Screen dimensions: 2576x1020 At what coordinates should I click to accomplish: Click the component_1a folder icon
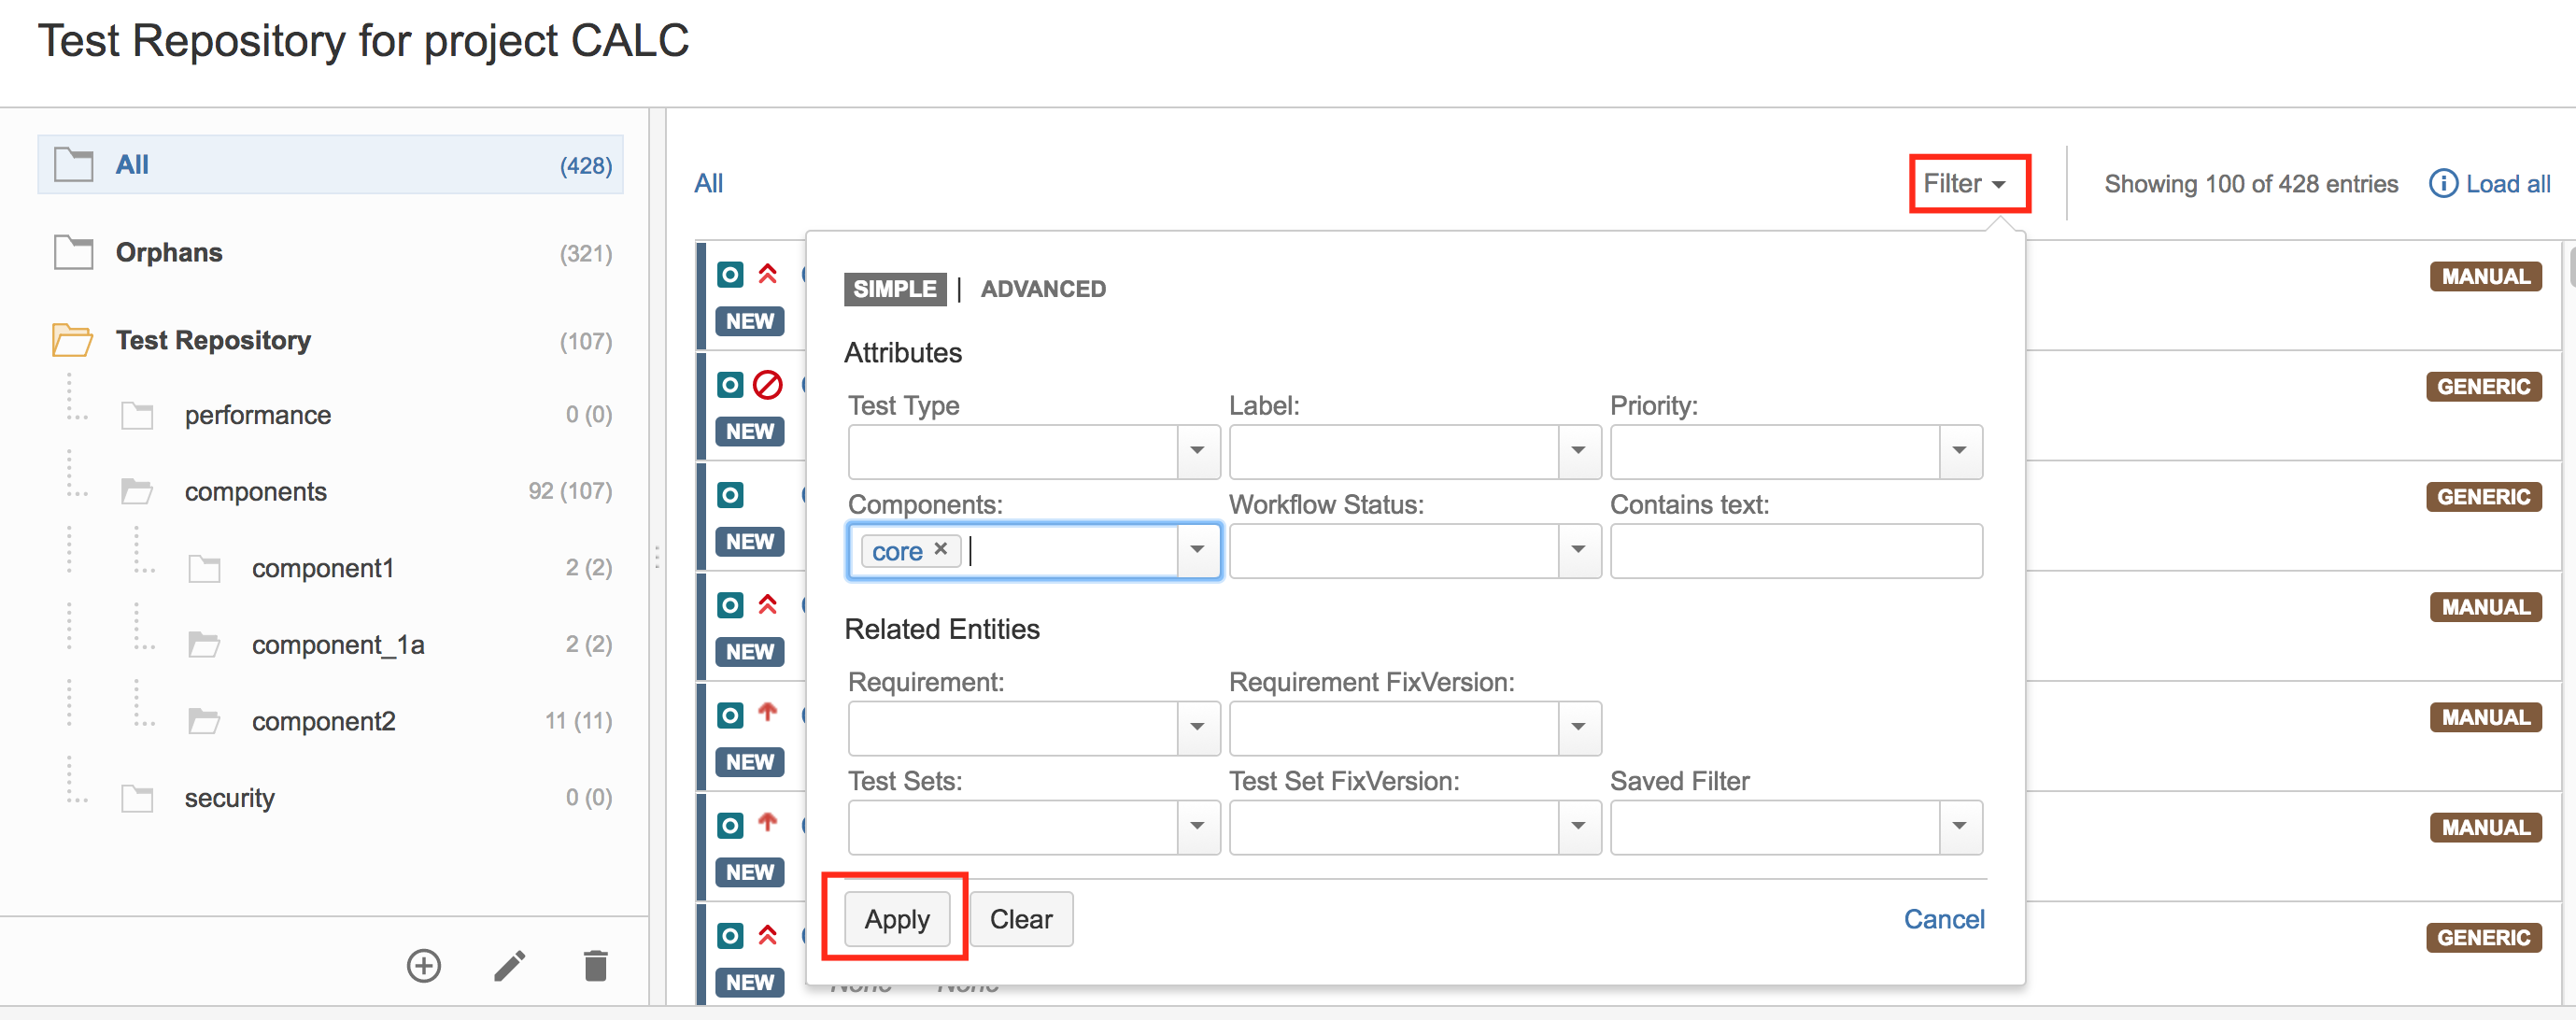(x=204, y=645)
